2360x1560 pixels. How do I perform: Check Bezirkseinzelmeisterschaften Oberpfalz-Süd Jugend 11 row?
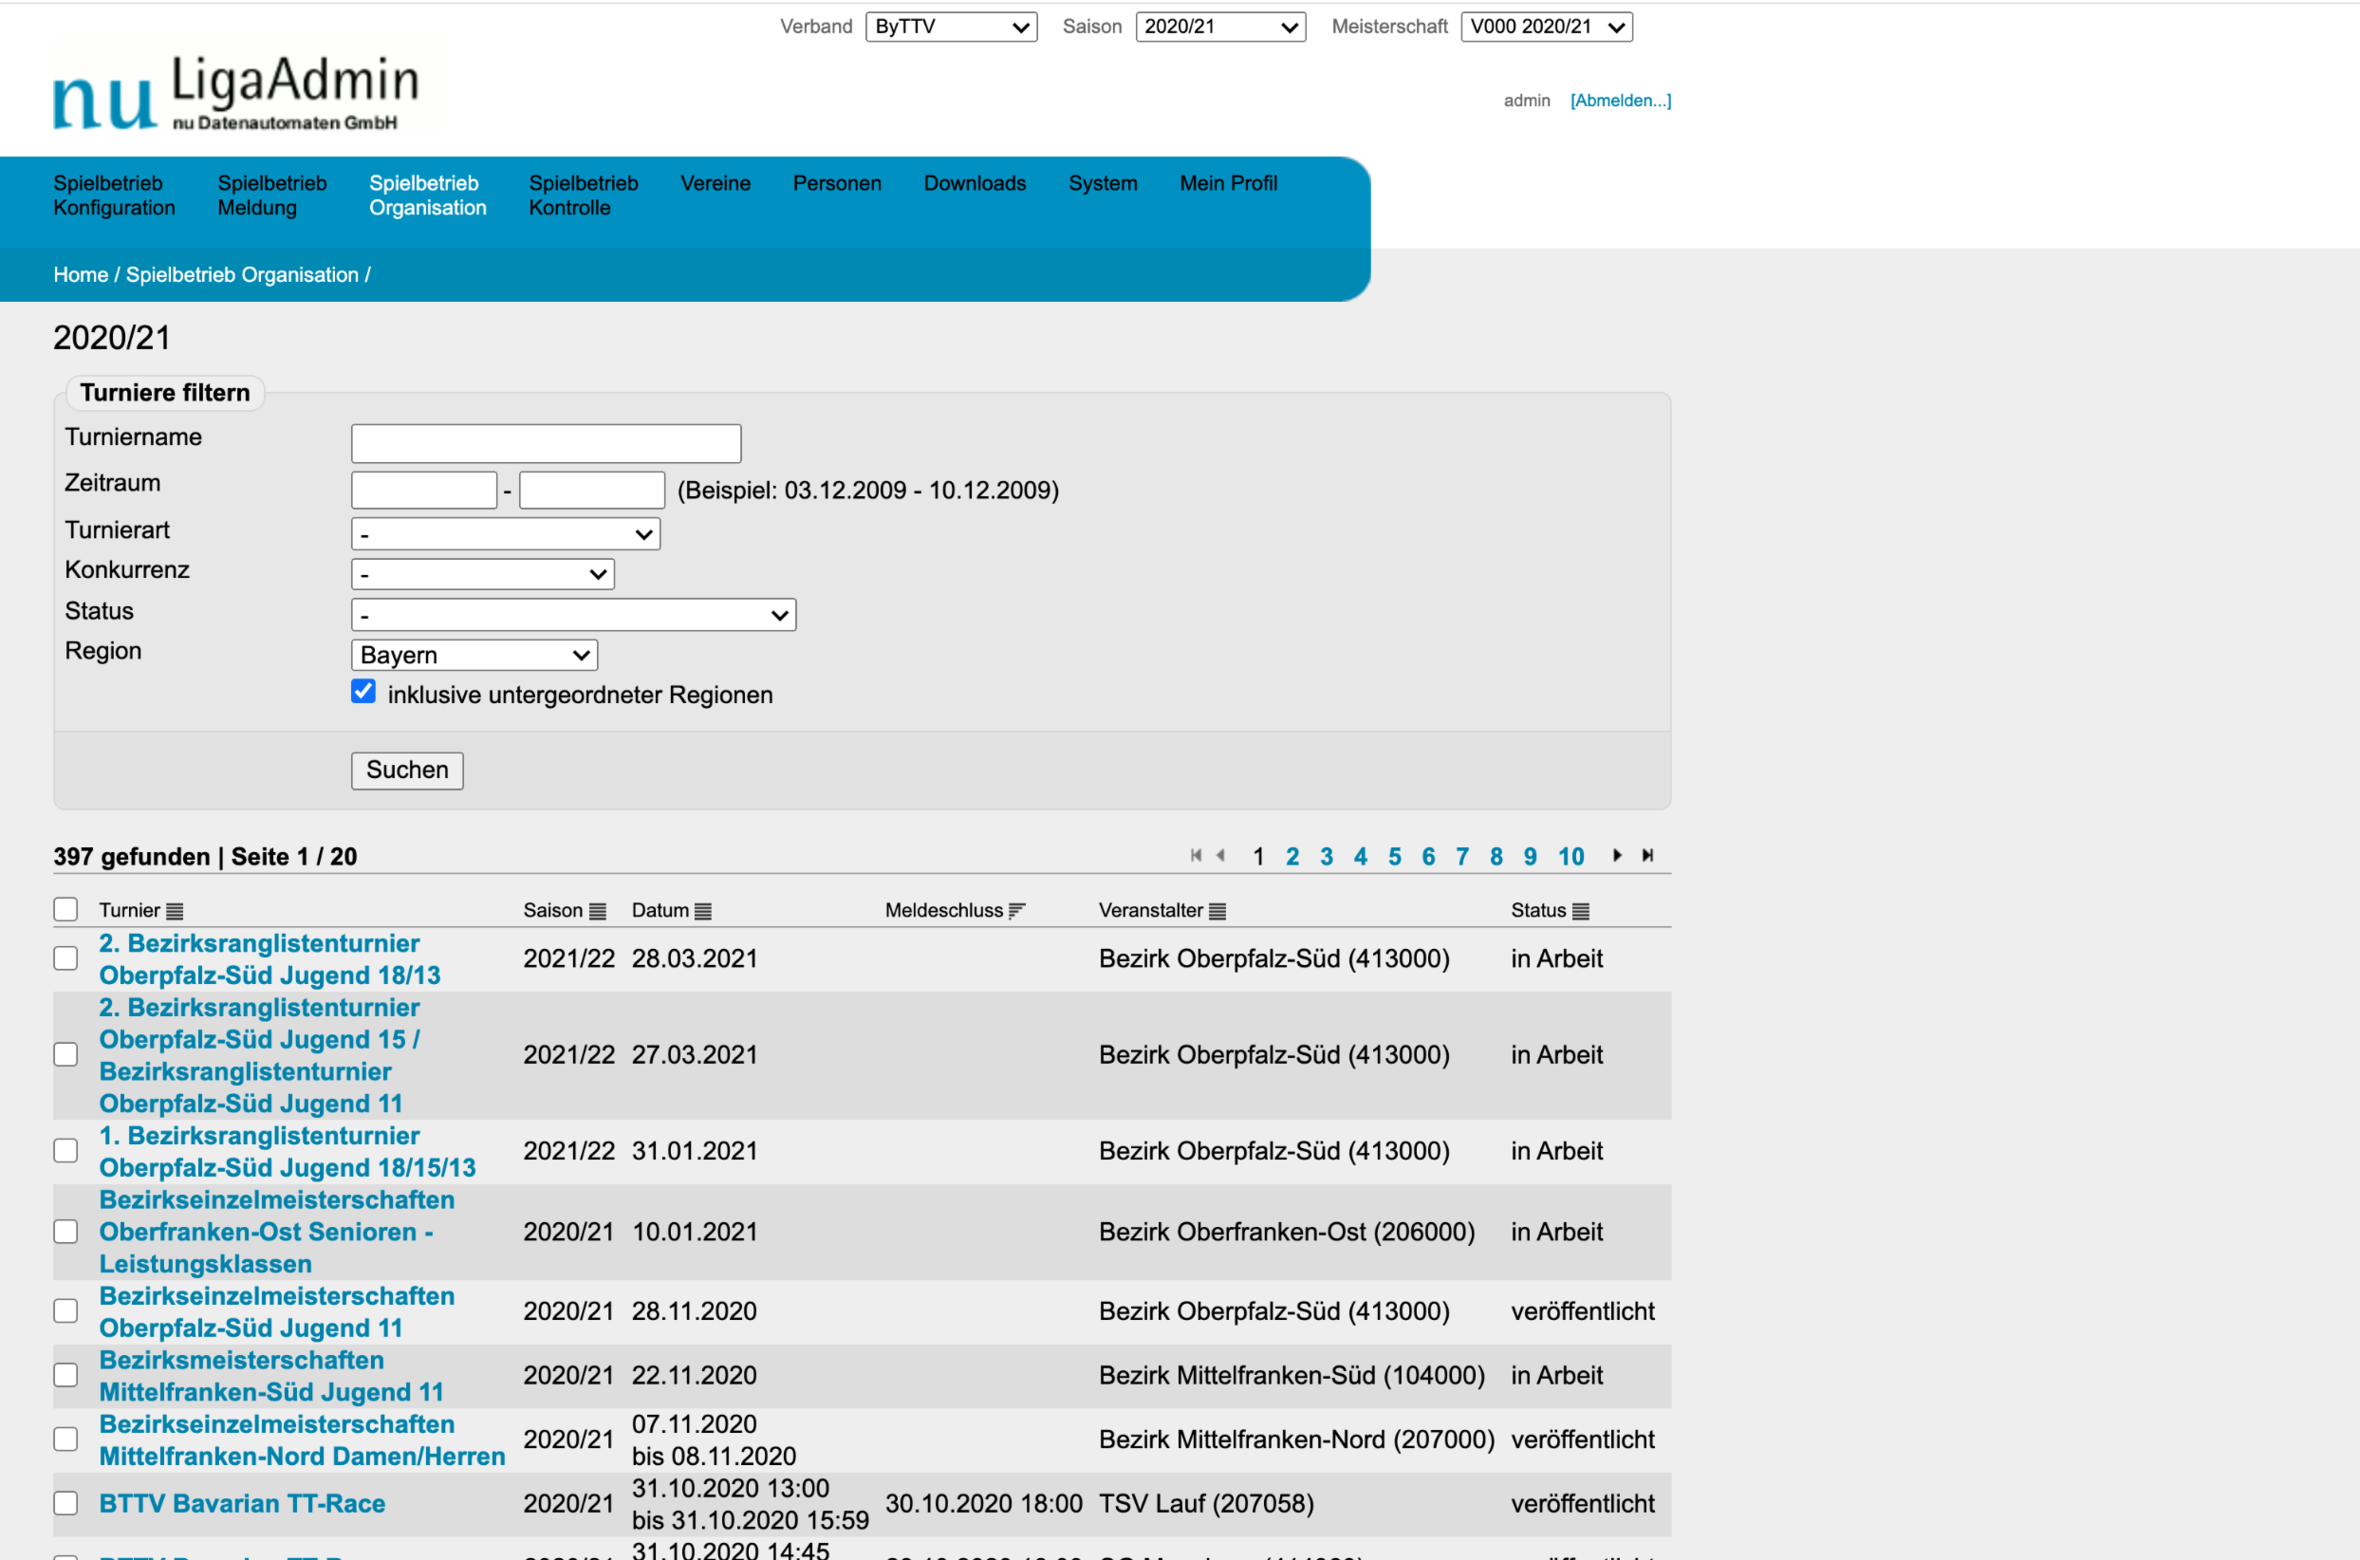pos(66,1311)
